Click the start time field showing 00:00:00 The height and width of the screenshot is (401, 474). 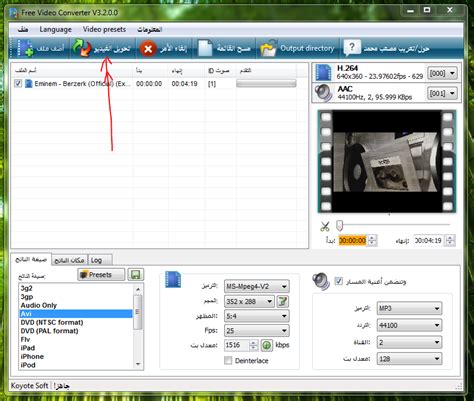click(352, 240)
